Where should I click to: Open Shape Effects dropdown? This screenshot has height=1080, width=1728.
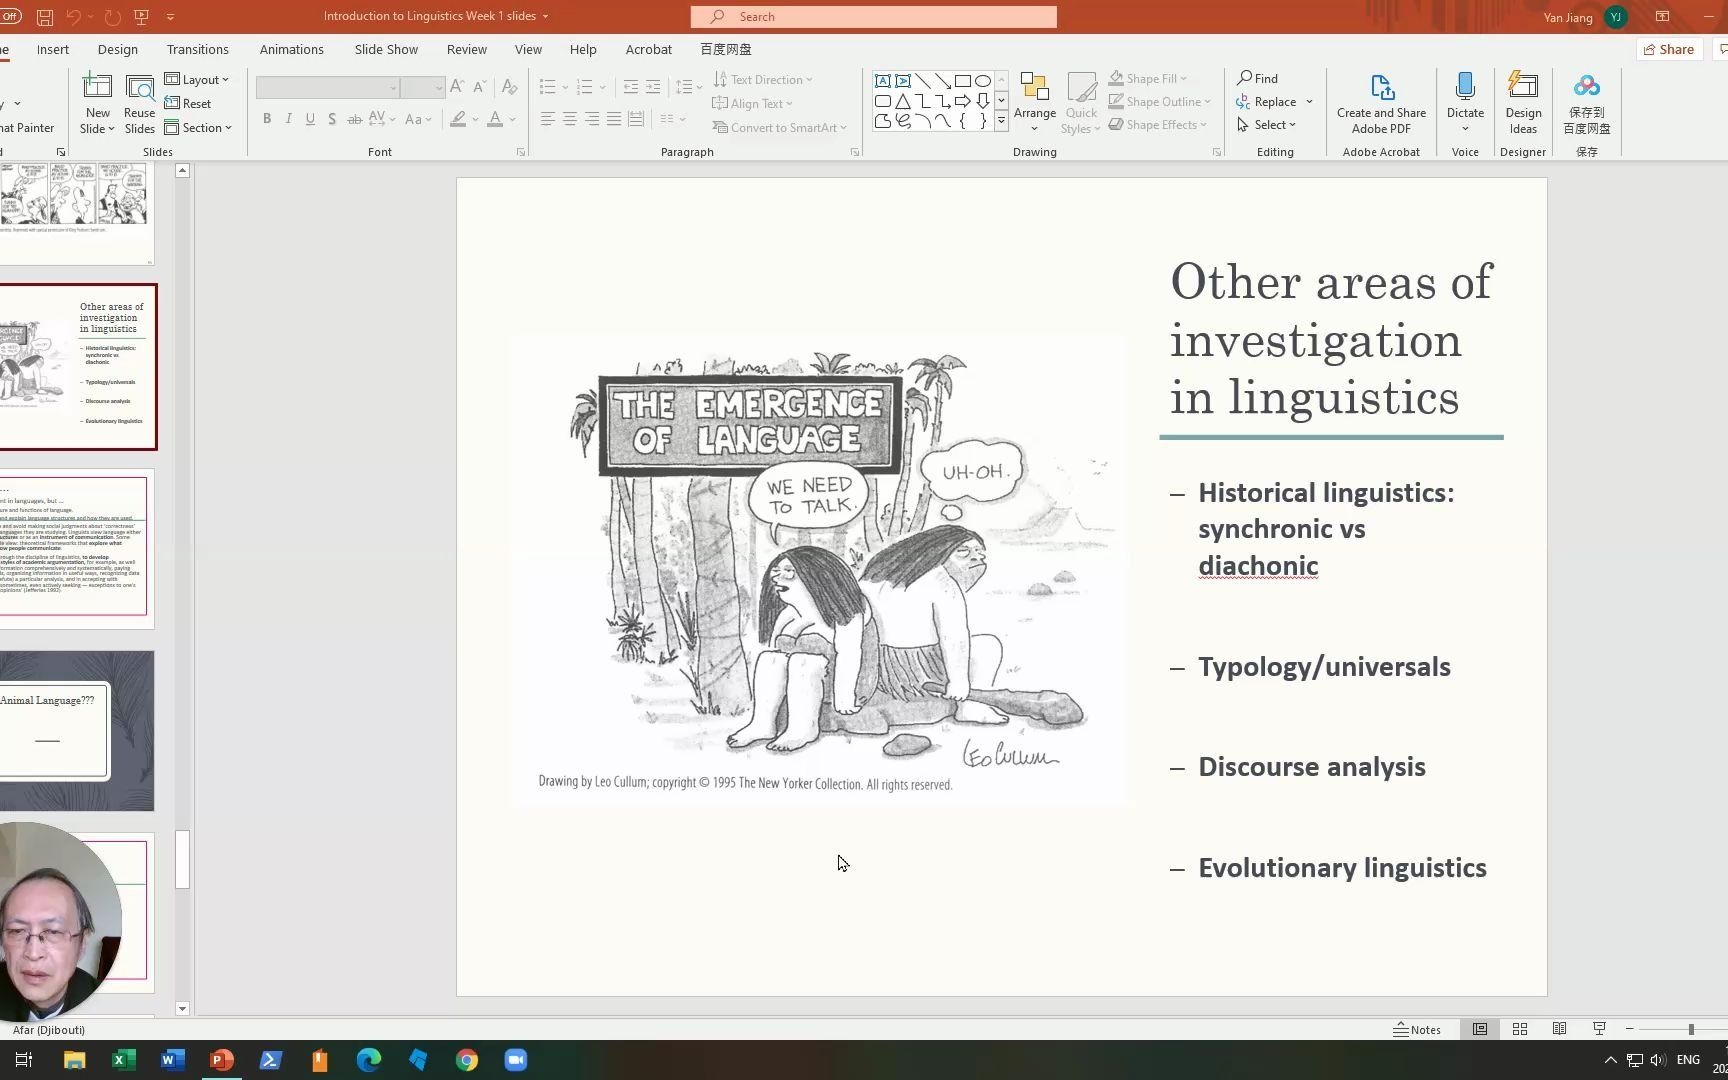(x=1158, y=124)
